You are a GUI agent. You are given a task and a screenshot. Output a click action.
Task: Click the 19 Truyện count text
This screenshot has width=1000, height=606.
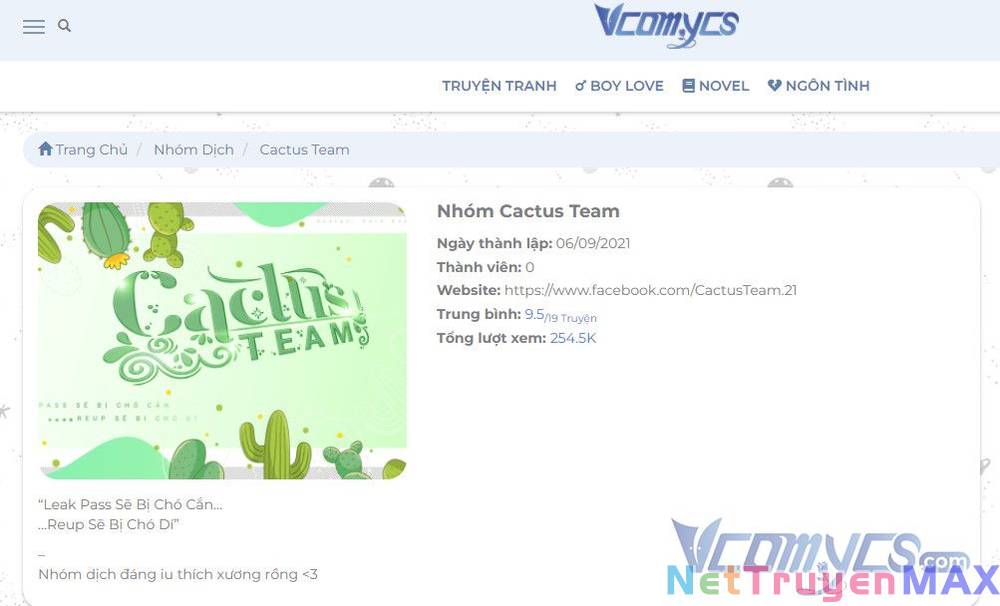pyautogui.click(x=572, y=318)
